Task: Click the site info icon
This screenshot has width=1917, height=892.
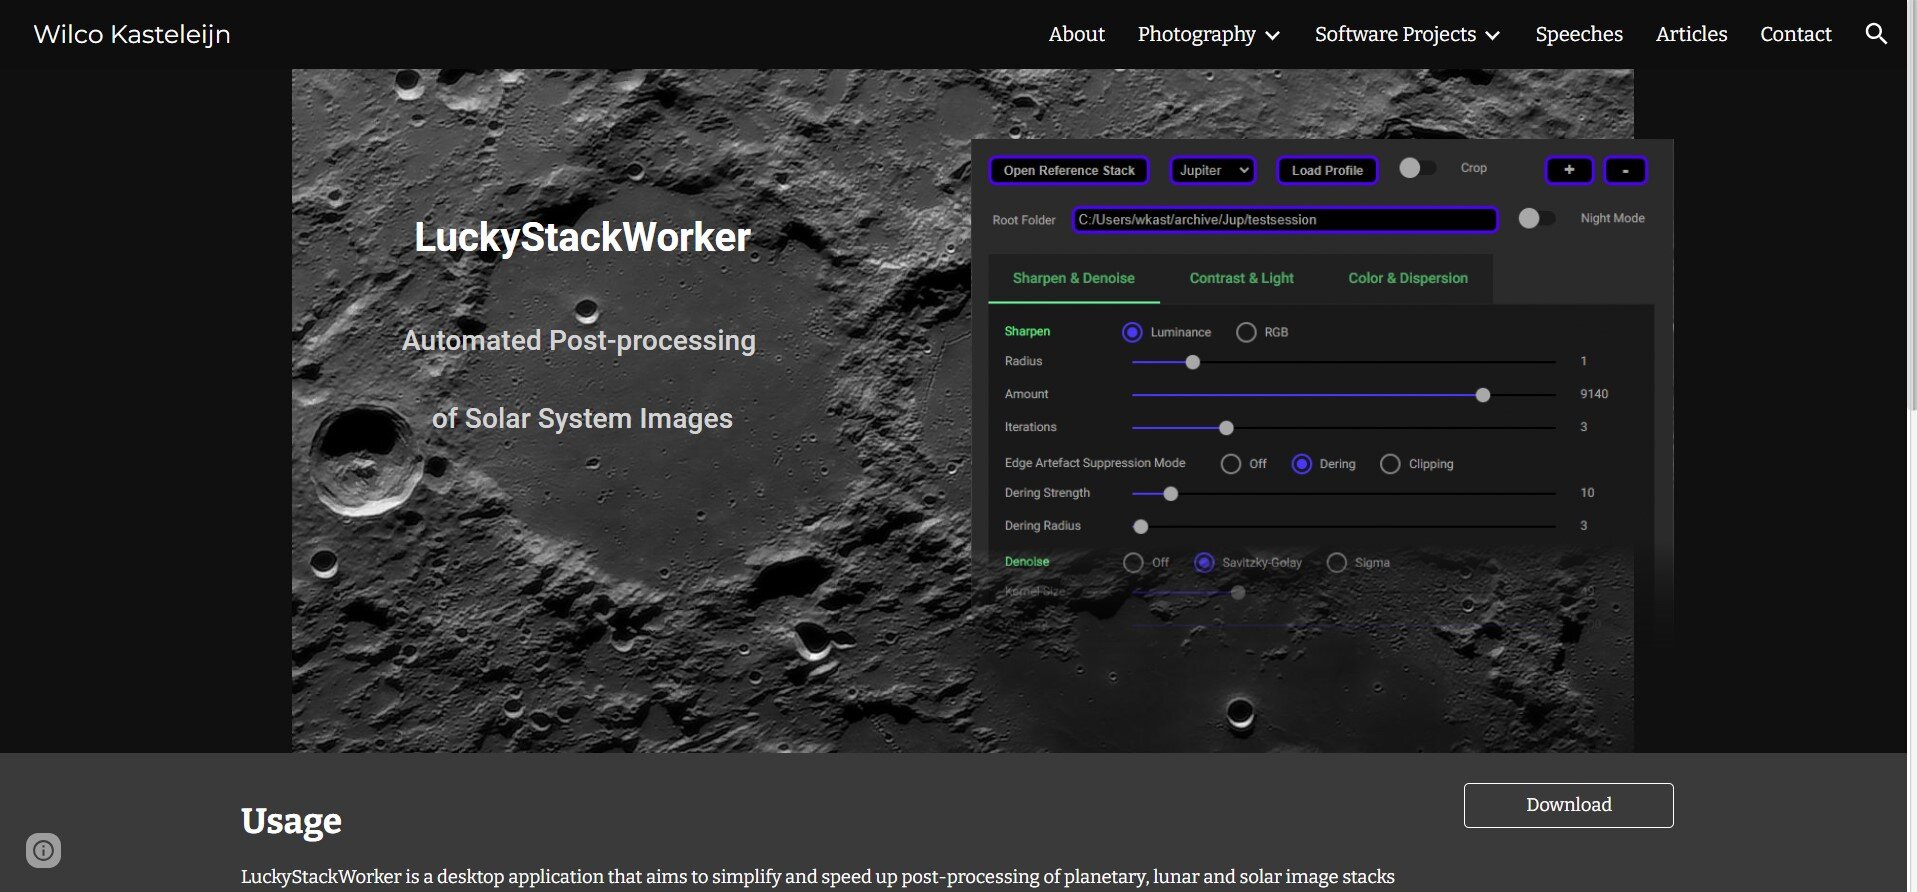Action: (43, 850)
